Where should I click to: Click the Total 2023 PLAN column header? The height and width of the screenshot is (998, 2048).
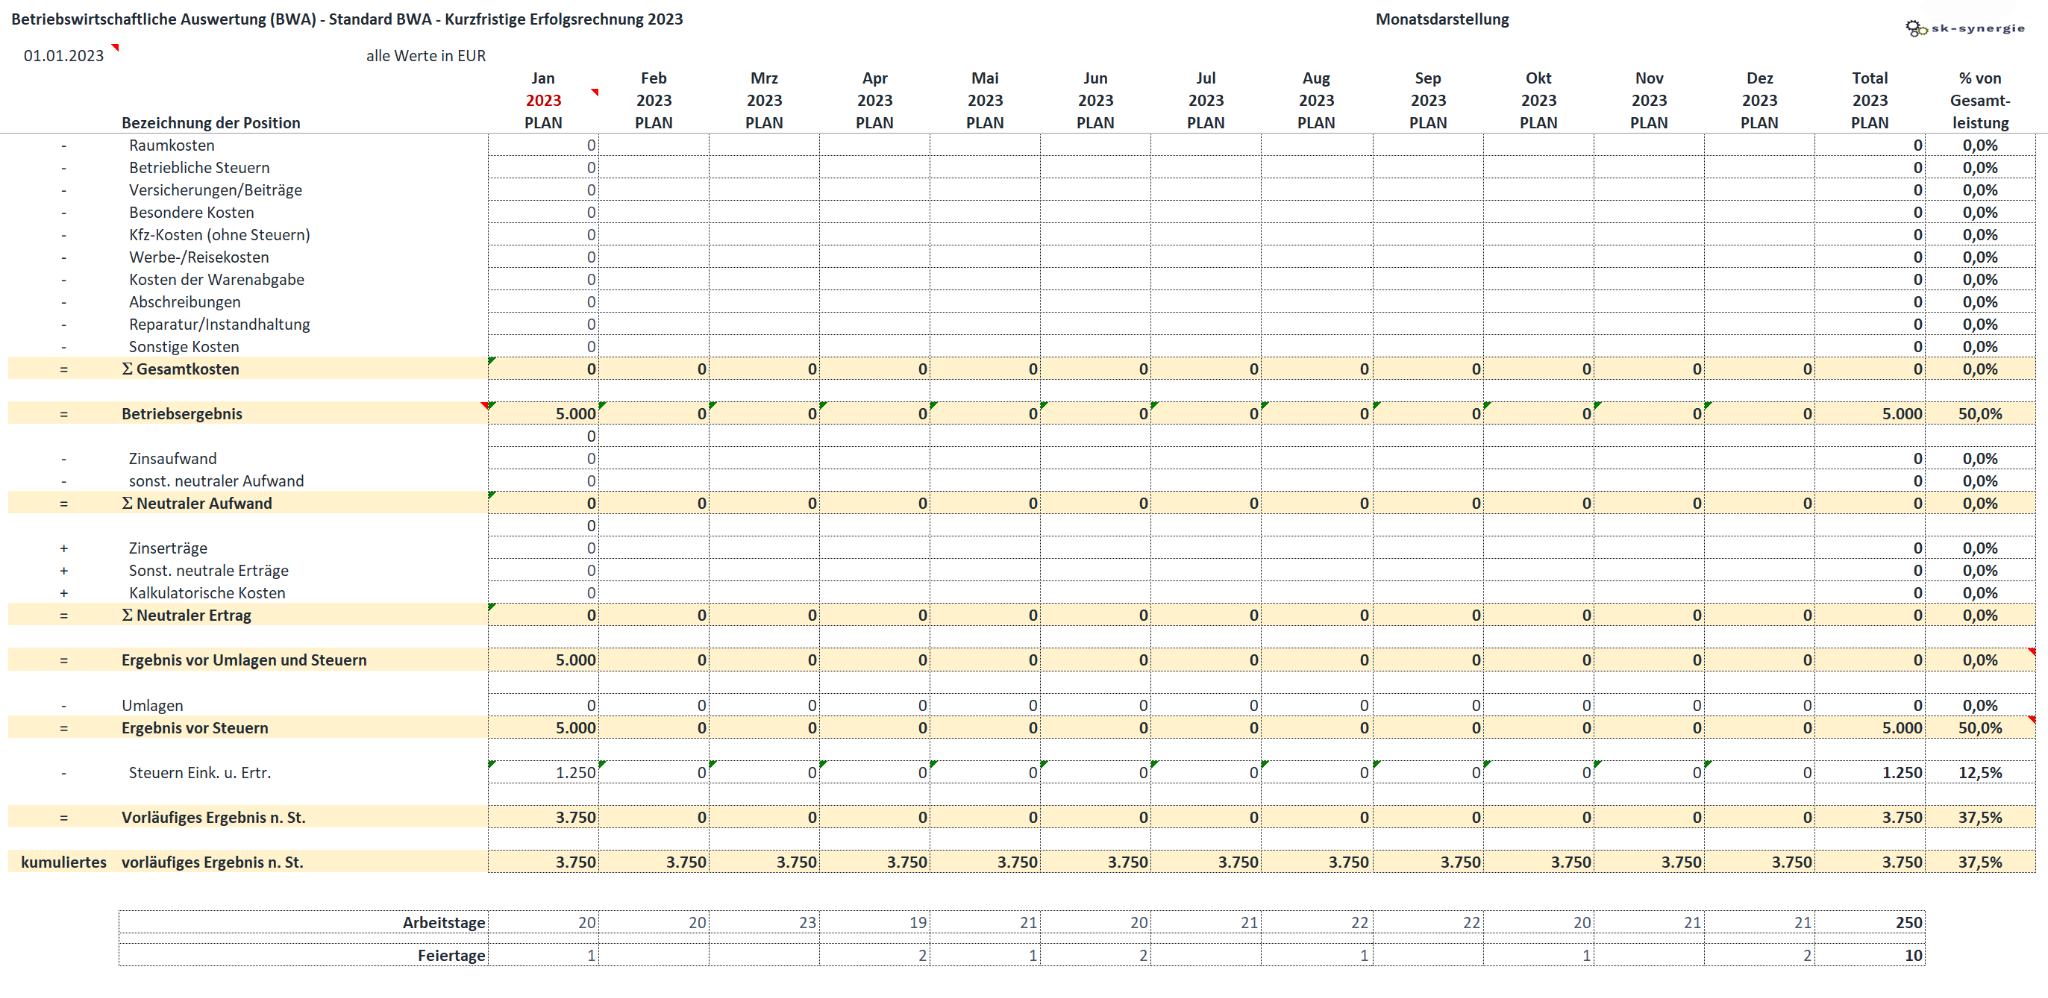1870,100
